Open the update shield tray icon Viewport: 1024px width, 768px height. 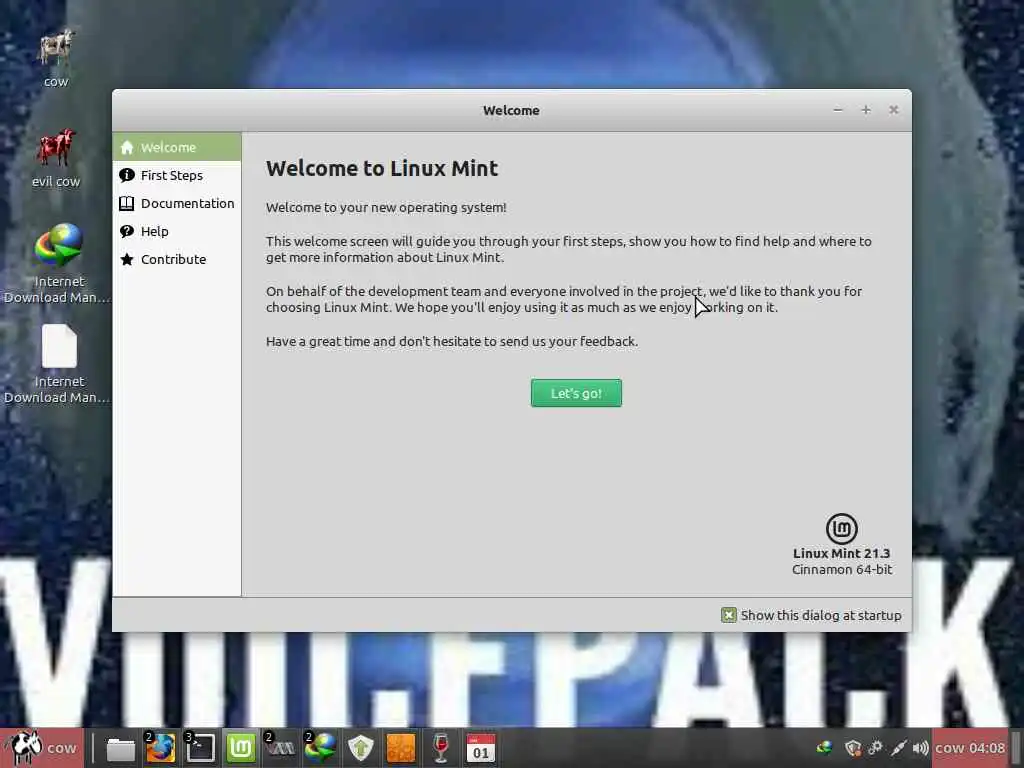point(852,748)
